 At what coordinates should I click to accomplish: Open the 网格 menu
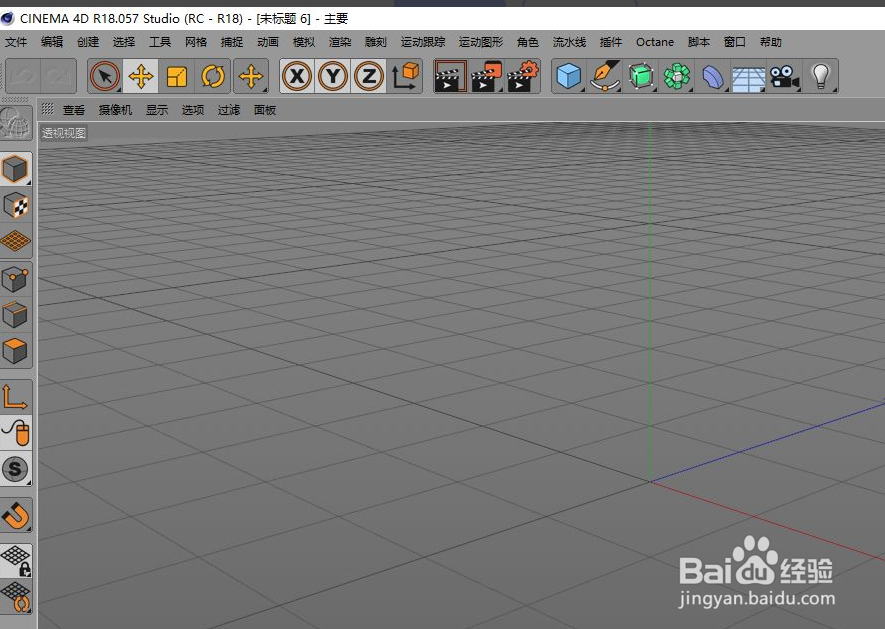tap(196, 42)
